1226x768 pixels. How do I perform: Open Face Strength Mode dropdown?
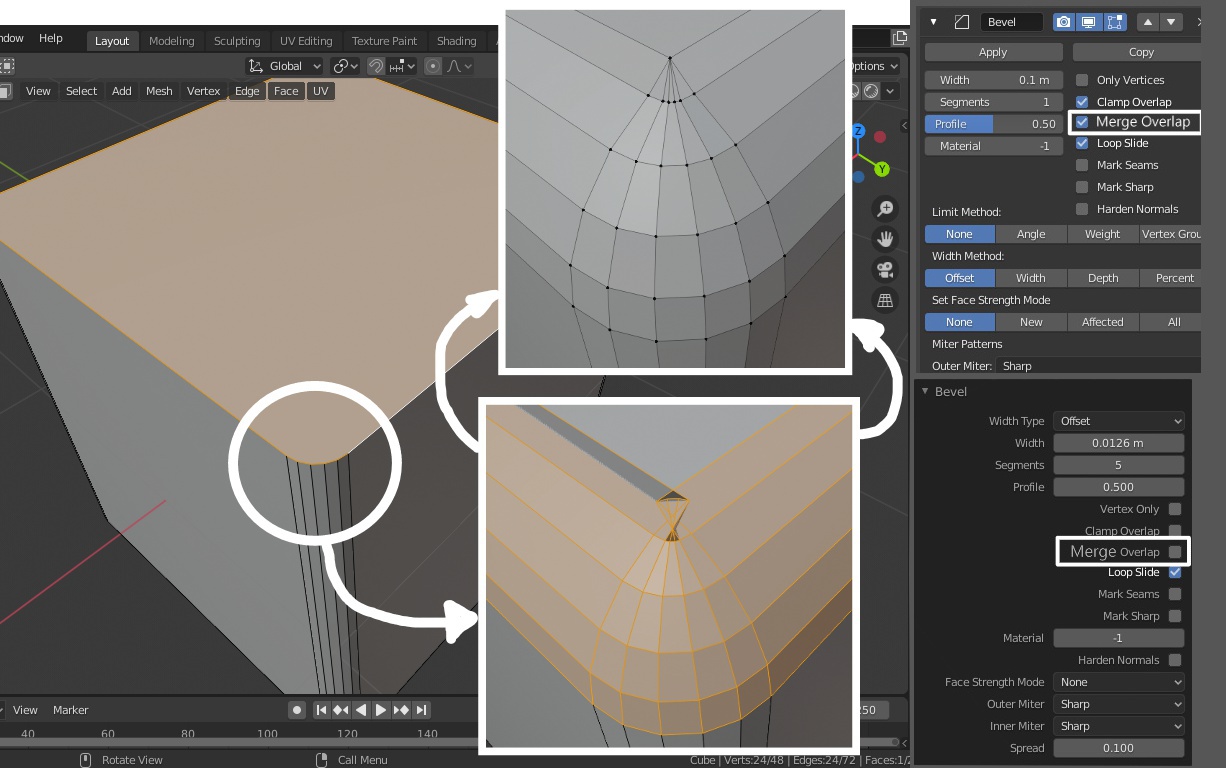(x=1119, y=682)
